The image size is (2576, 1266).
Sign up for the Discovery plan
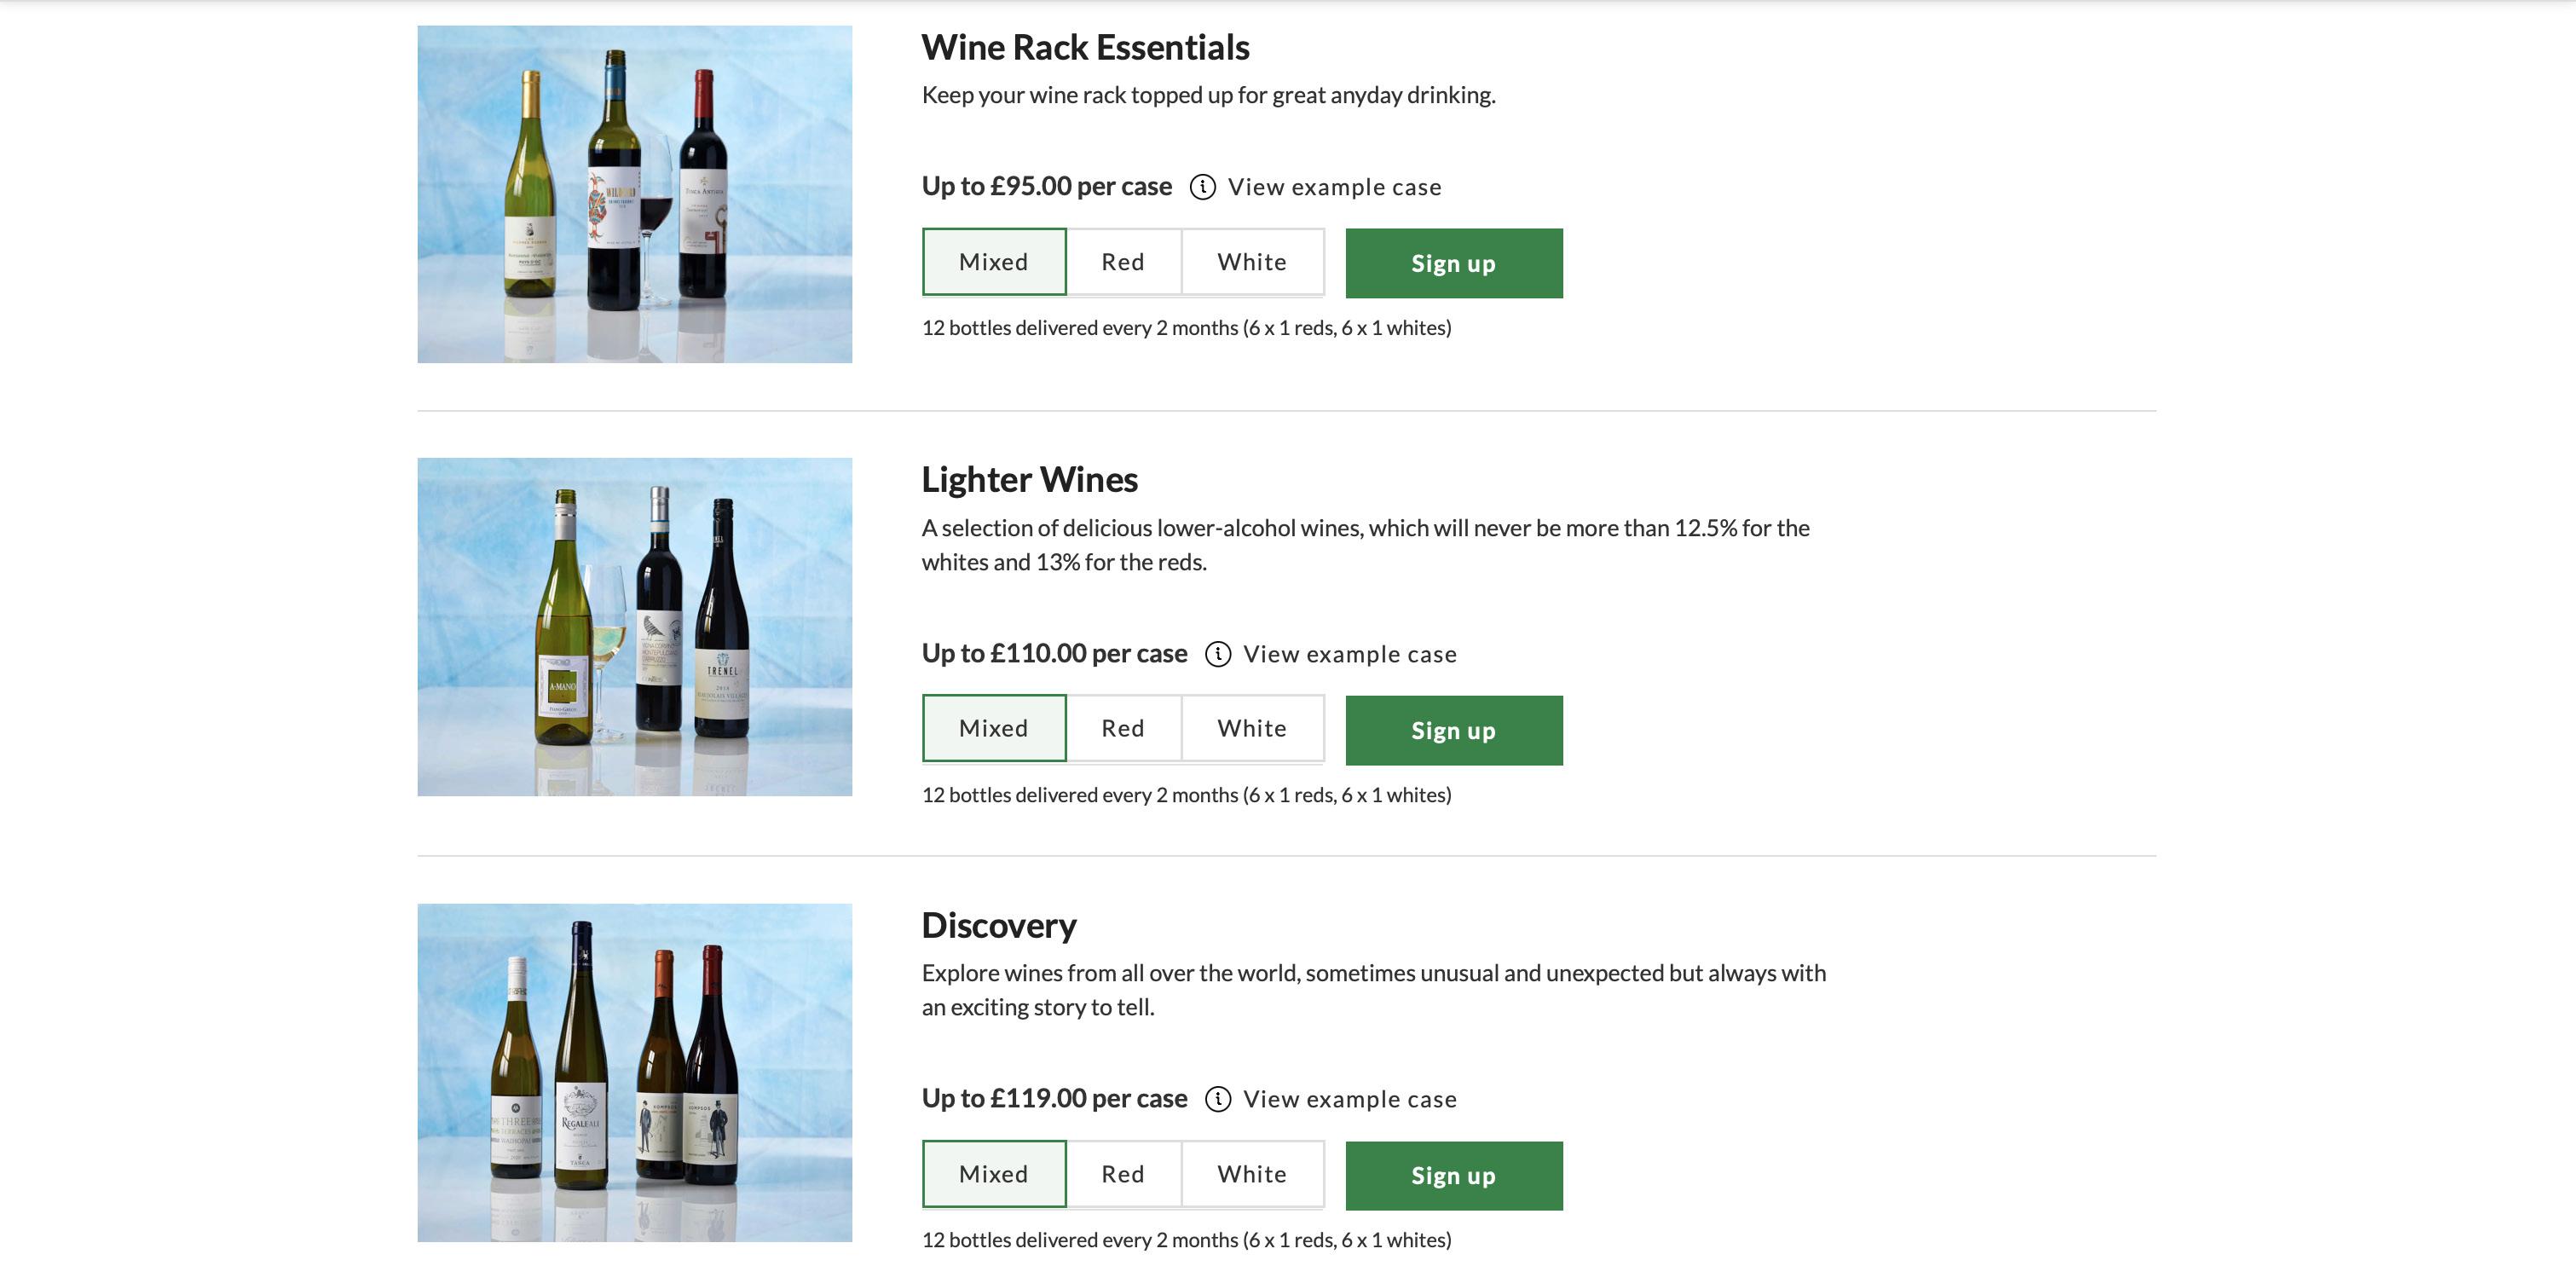1453,1176
